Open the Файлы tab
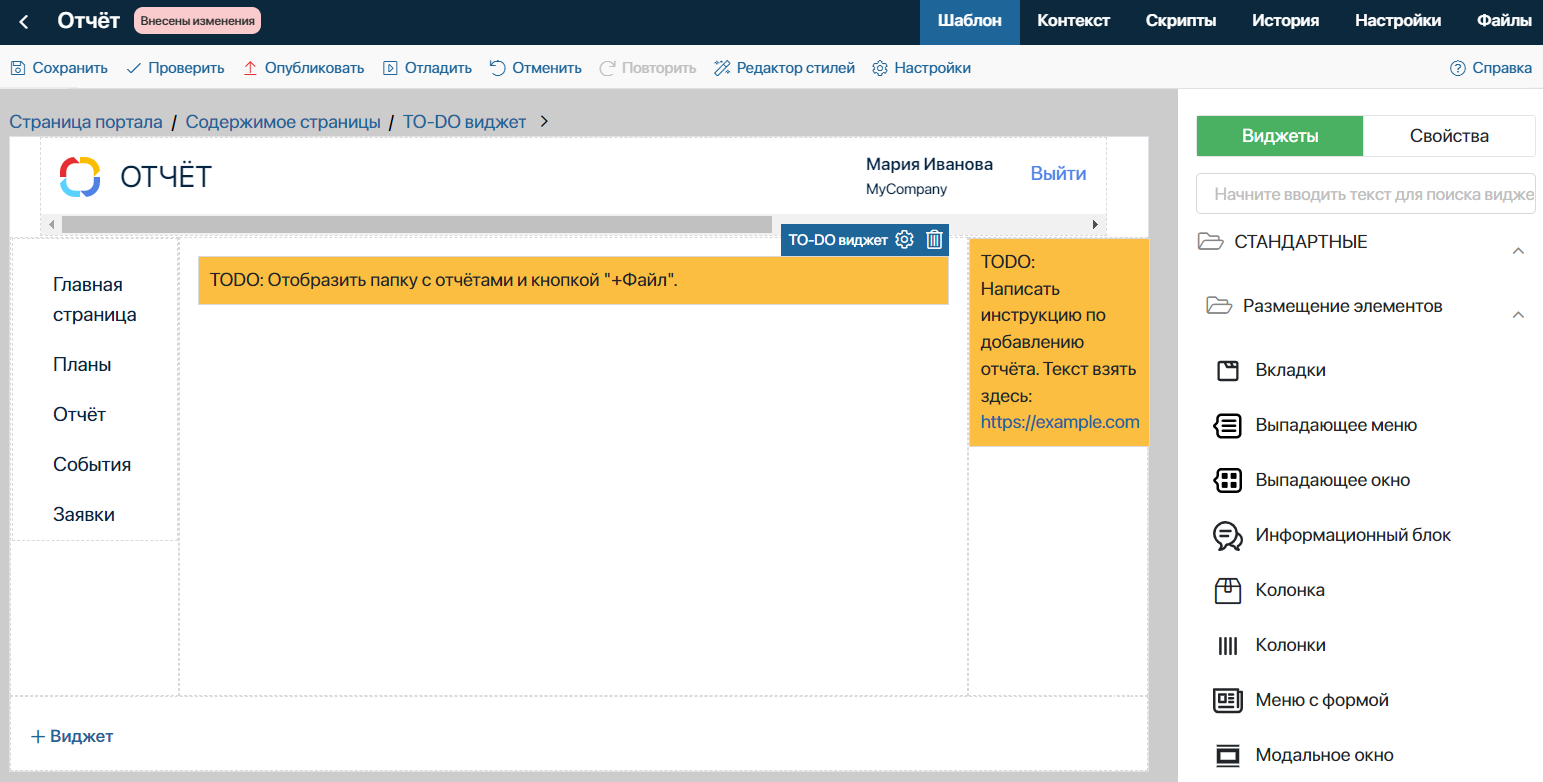The width and height of the screenshot is (1543, 782). pos(1504,21)
